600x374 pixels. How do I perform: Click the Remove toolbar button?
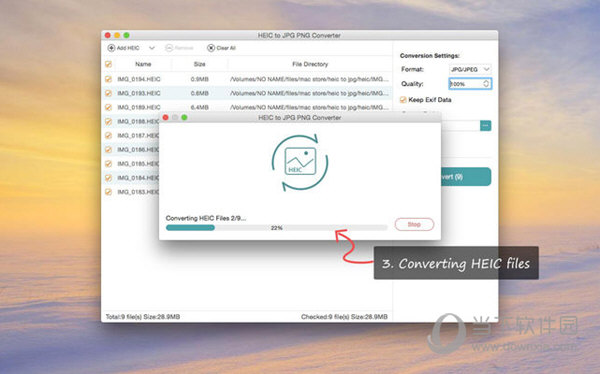coord(179,48)
